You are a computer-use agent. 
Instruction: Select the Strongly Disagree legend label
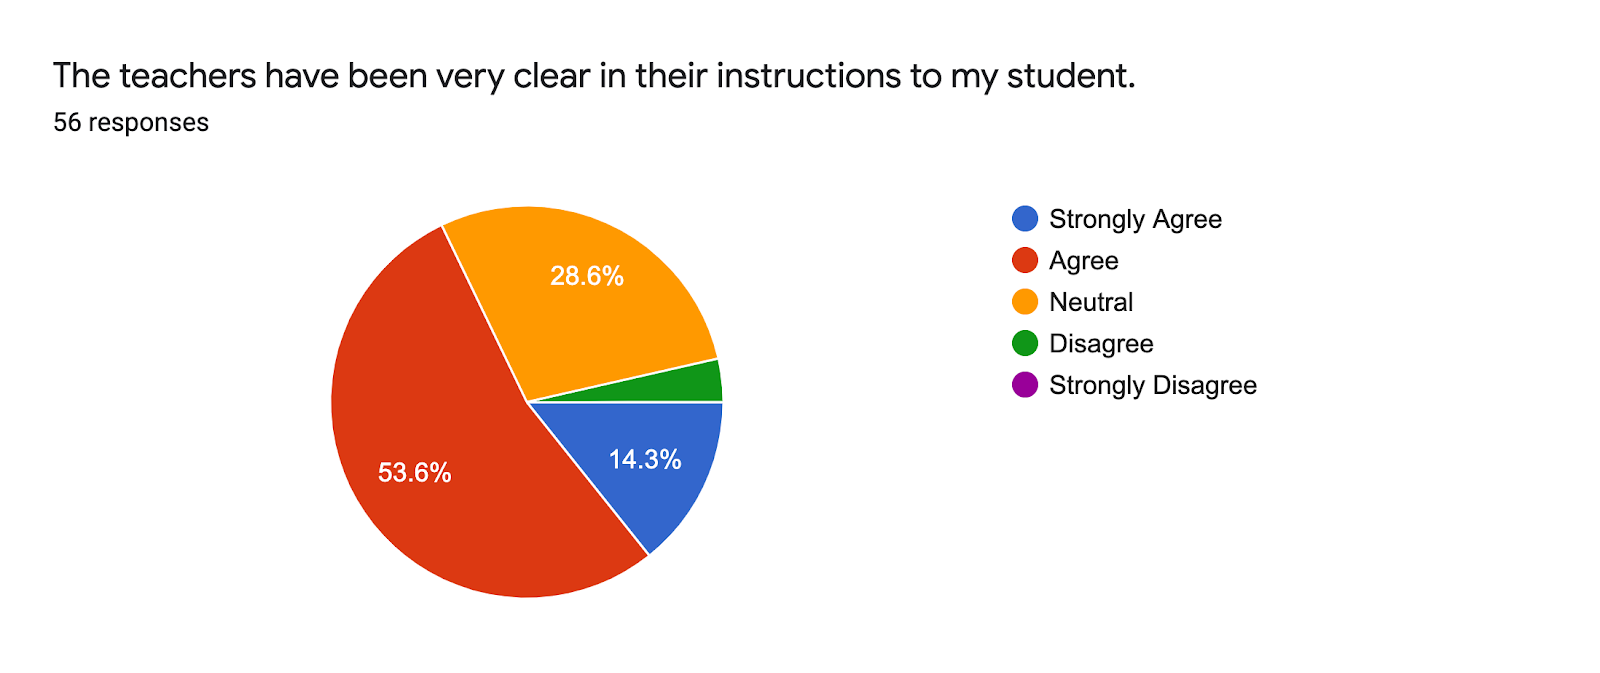tap(1152, 385)
